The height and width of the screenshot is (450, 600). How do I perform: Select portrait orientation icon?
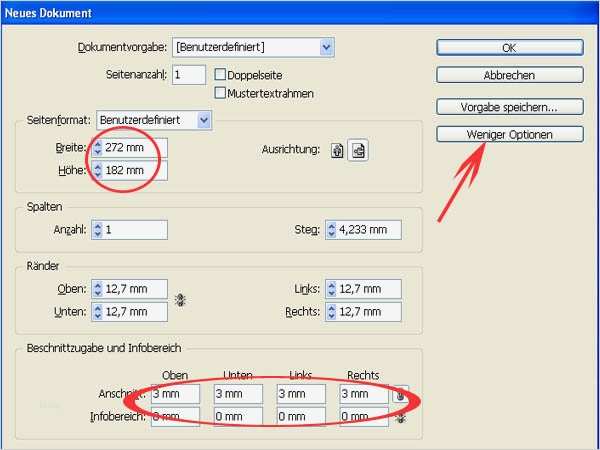(337, 150)
